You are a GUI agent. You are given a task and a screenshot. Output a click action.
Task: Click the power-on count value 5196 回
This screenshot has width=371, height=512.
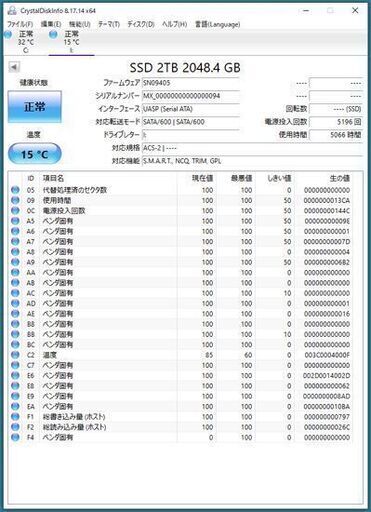point(336,122)
